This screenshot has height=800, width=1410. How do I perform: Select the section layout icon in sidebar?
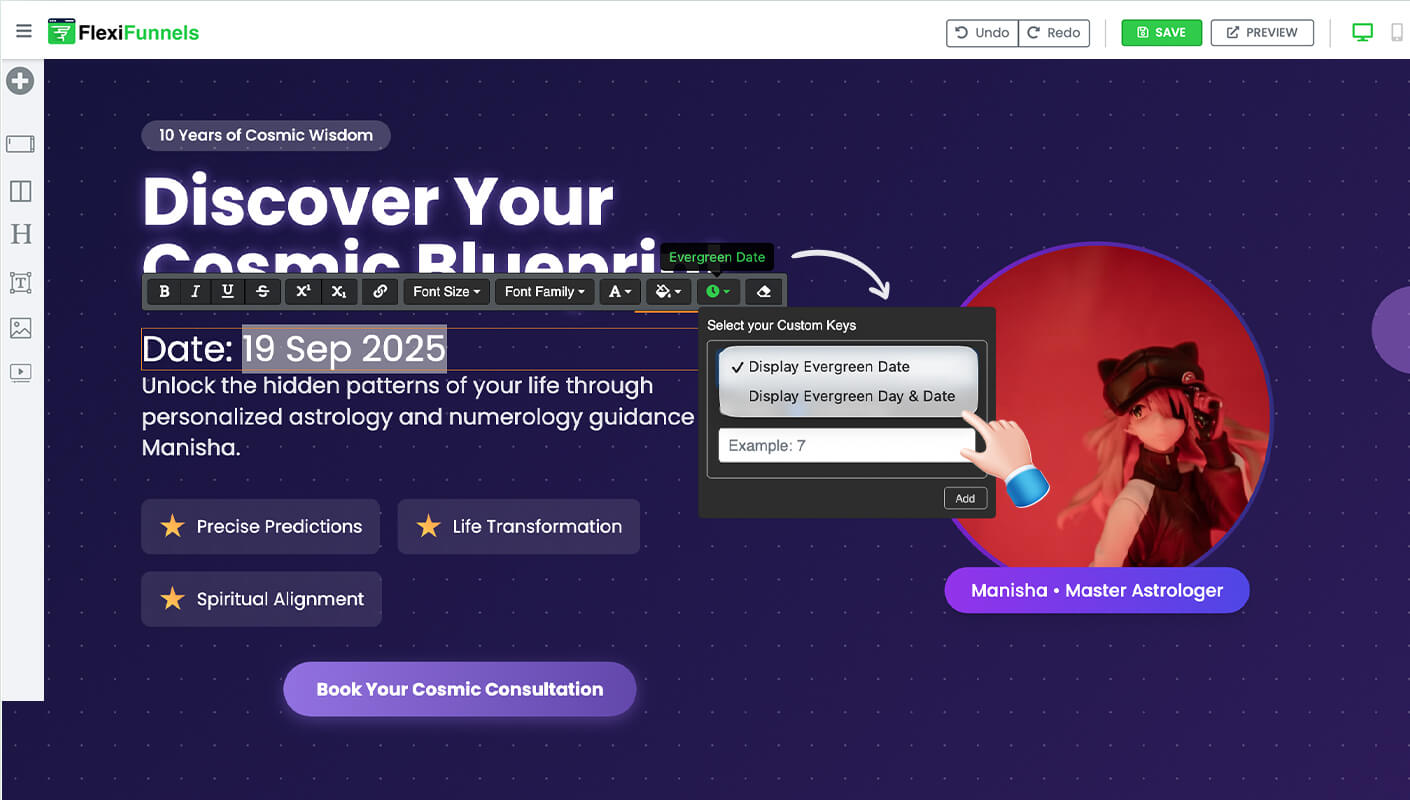[21, 144]
